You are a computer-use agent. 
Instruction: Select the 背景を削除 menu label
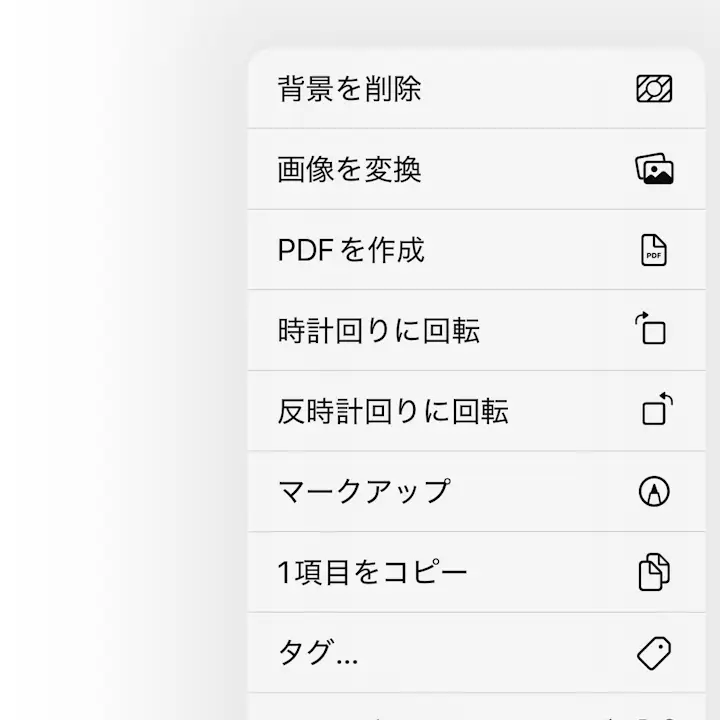point(349,89)
